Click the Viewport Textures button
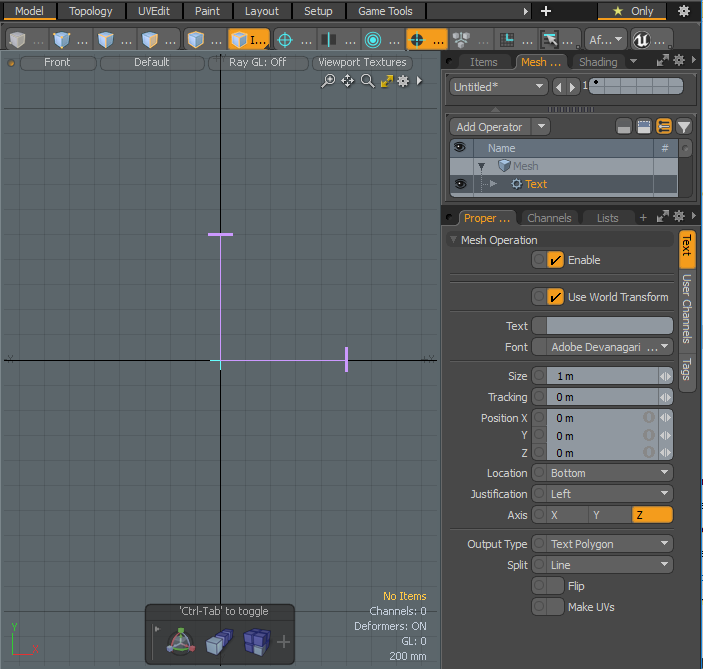 [x=362, y=62]
